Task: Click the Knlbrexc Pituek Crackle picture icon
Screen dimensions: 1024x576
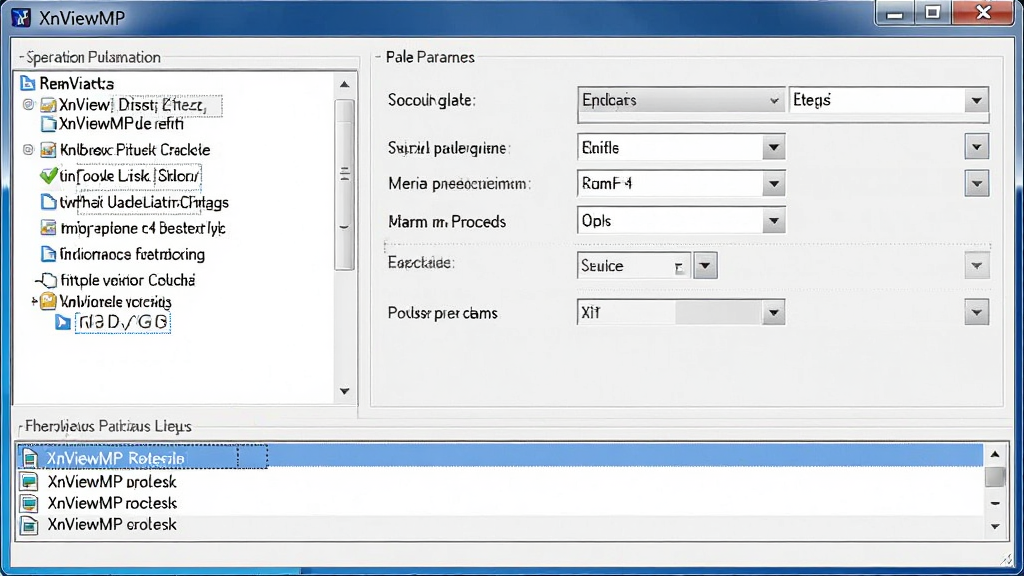Action: (48, 150)
